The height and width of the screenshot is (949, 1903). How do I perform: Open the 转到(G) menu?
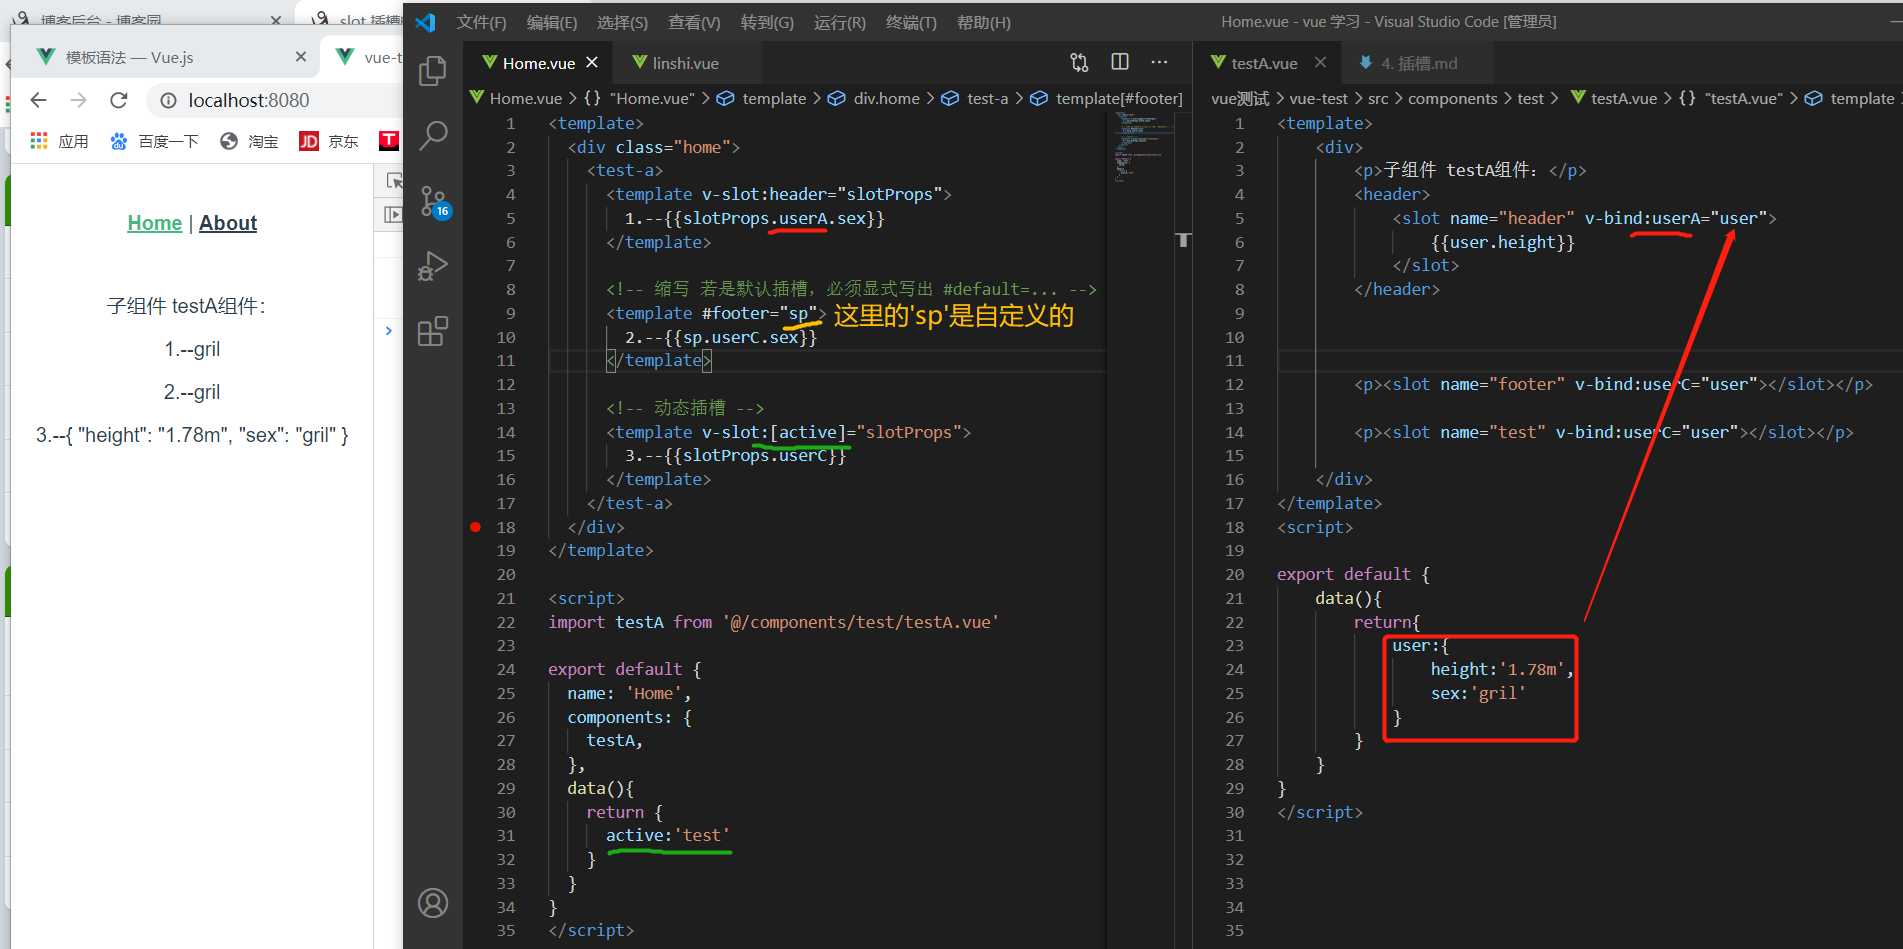pos(767,22)
